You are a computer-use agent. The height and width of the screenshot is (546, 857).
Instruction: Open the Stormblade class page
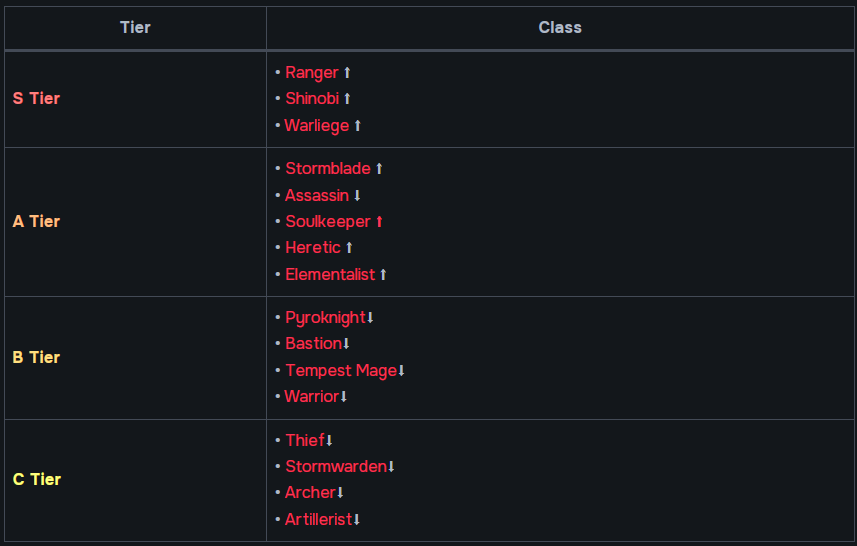(328, 168)
